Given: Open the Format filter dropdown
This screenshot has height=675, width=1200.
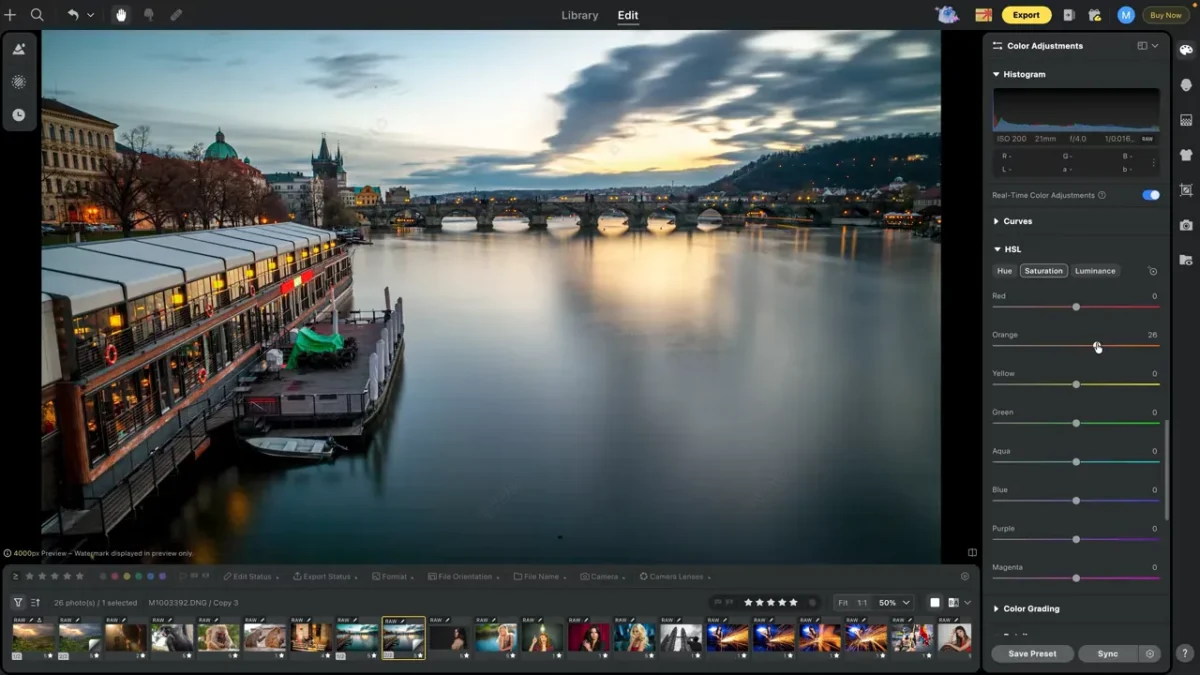Looking at the screenshot, I should click(x=392, y=577).
